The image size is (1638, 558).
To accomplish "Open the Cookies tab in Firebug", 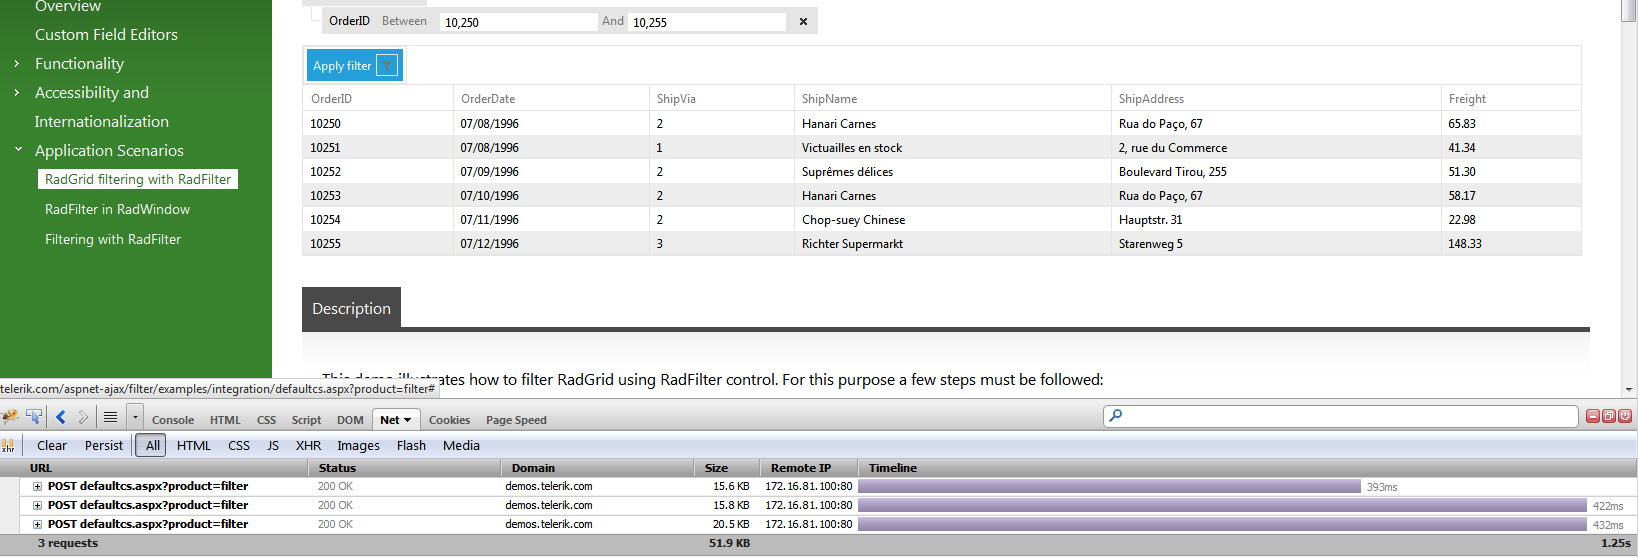I will pyautogui.click(x=449, y=420).
